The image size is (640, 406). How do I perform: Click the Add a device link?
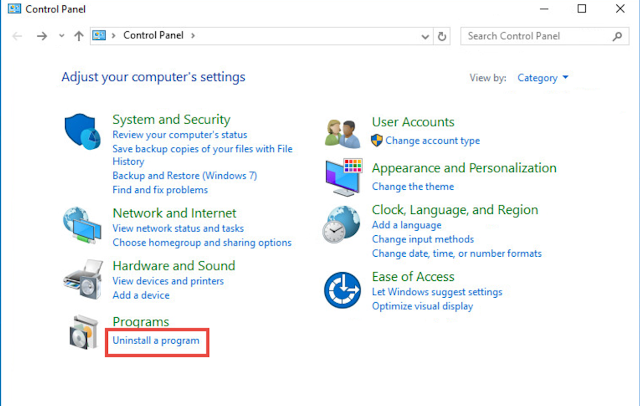[141, 295]
